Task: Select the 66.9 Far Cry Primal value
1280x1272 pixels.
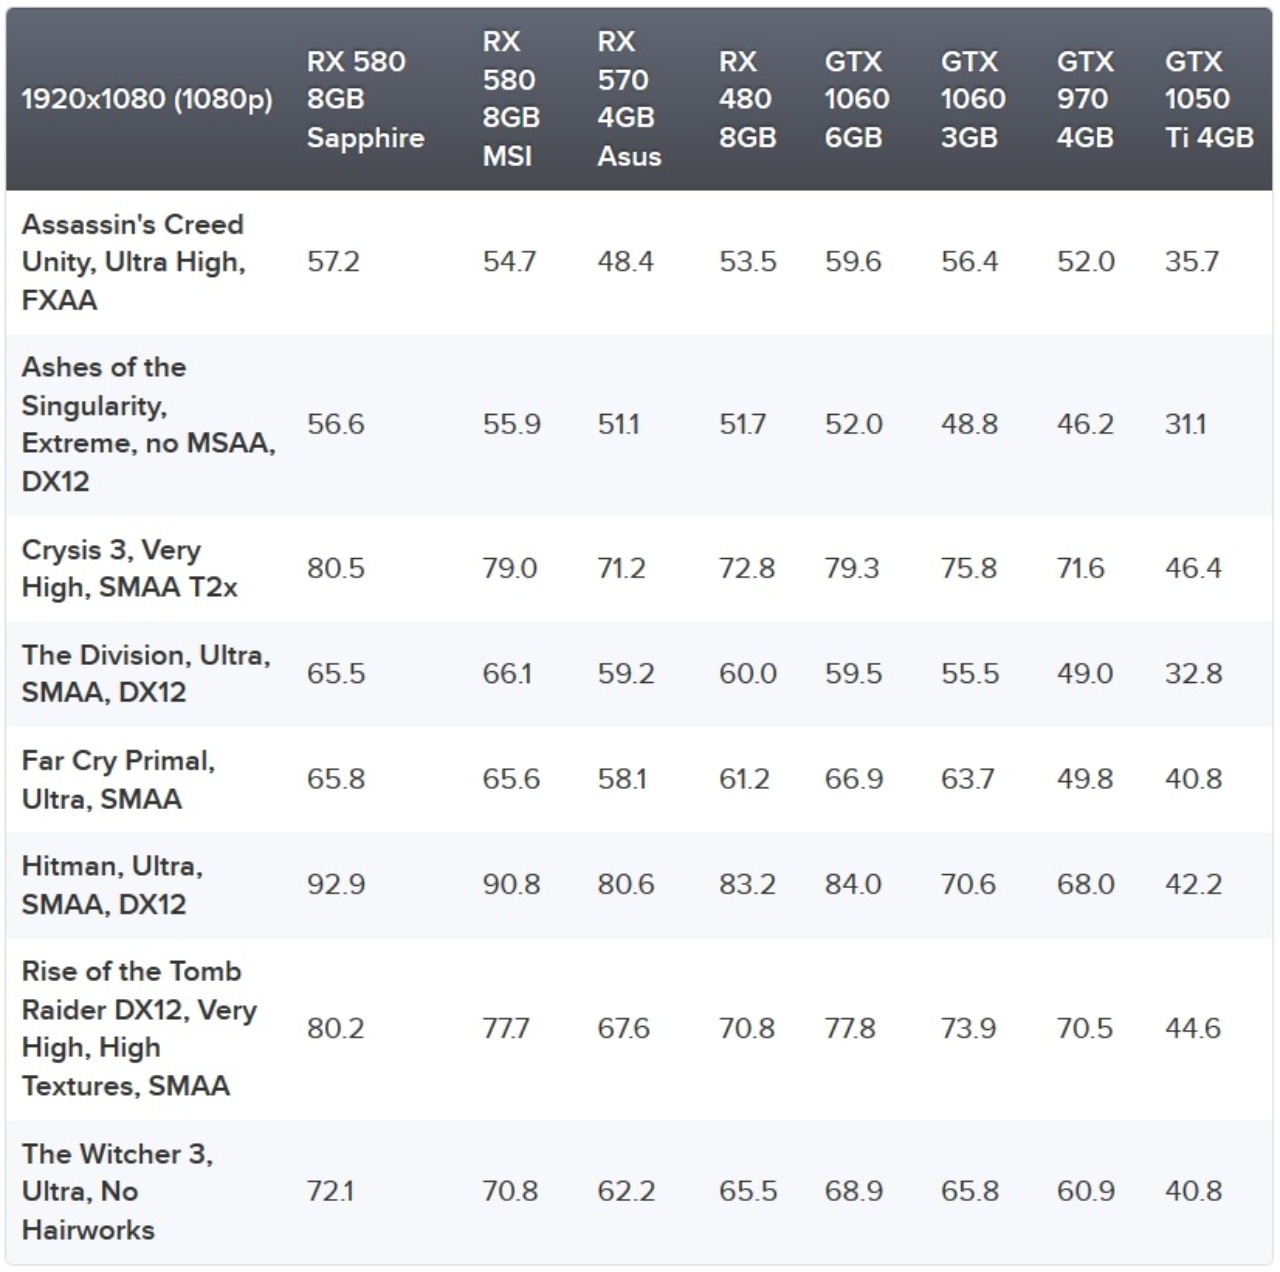Action: (x=853, y=779)
